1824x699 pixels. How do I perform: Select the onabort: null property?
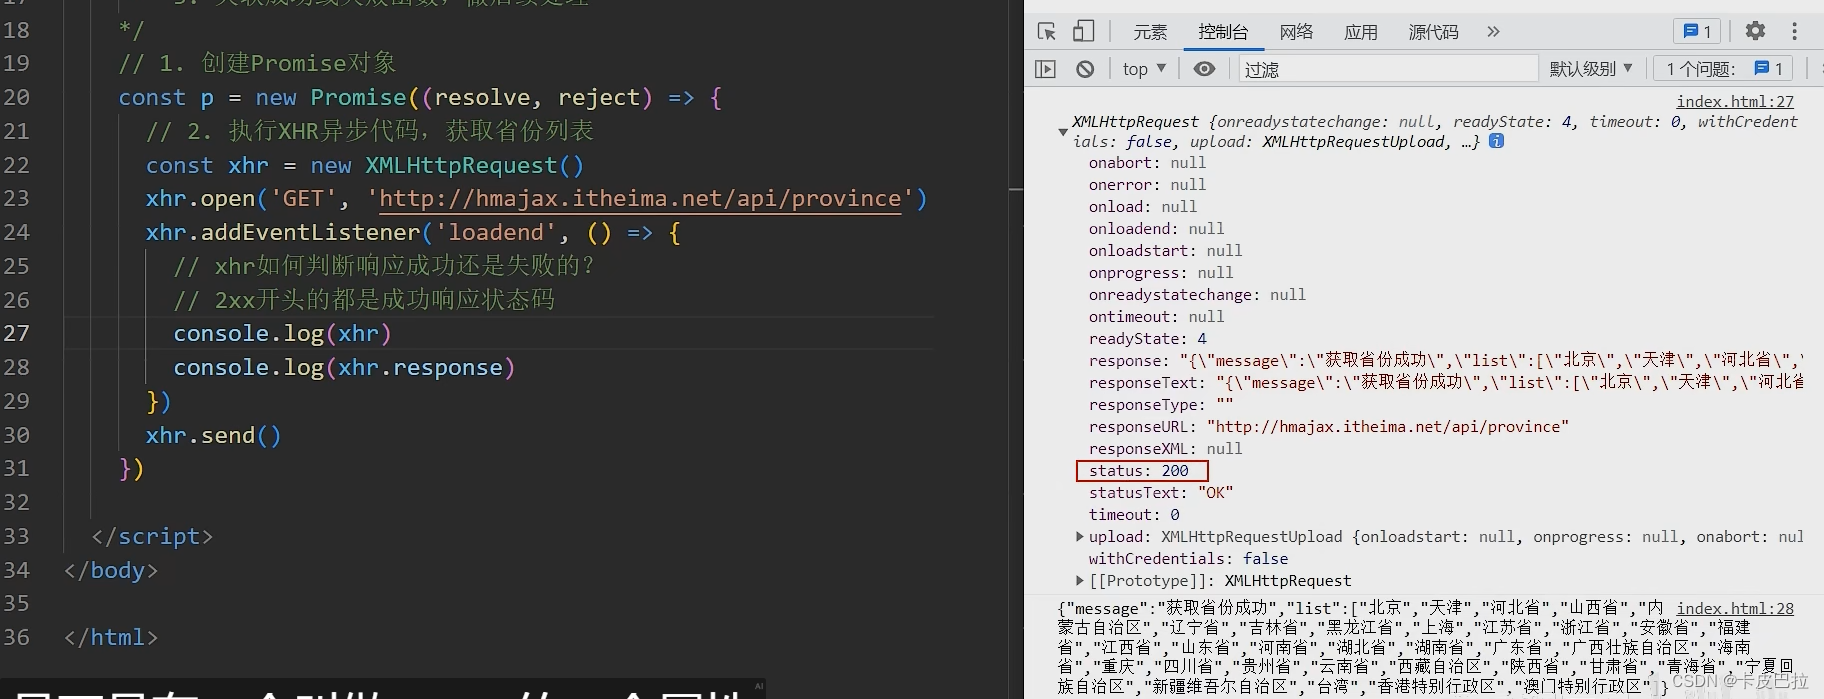1147,163
